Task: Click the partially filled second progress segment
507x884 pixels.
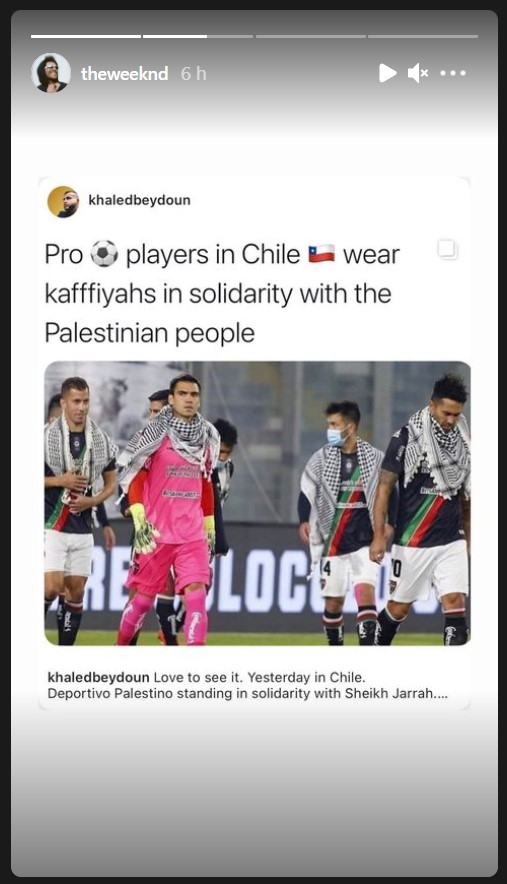Action: pyautogui.click(x=197, y=36)
